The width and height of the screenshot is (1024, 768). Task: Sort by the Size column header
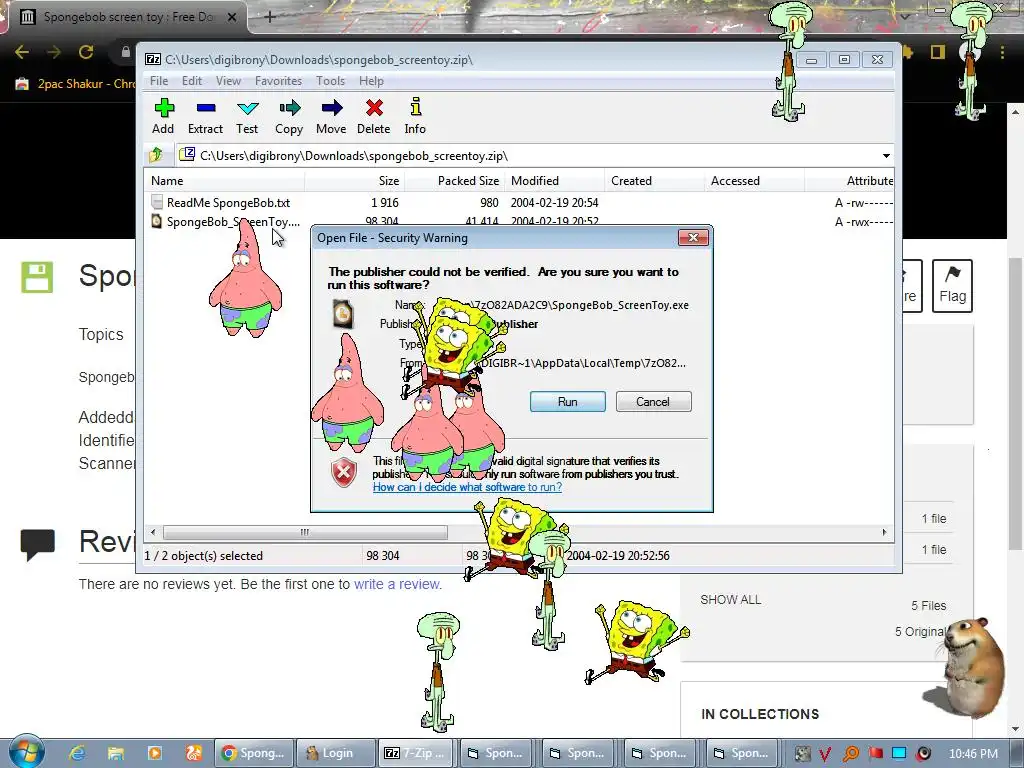tap(355, 181)
